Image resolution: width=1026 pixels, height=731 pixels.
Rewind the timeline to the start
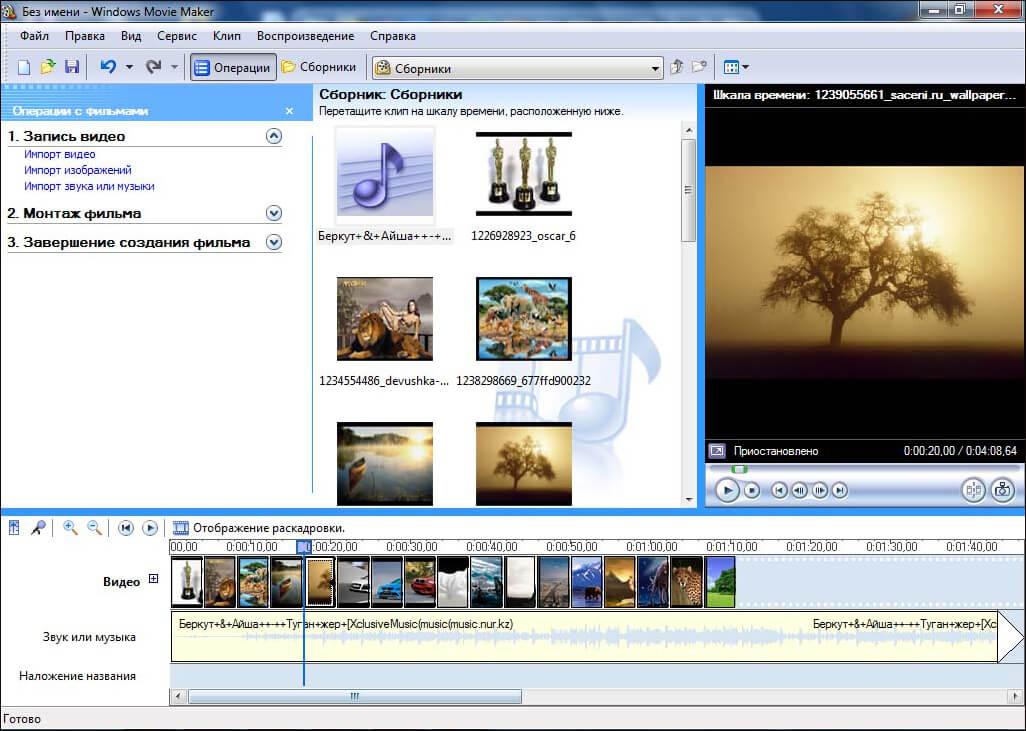point(126,527)
